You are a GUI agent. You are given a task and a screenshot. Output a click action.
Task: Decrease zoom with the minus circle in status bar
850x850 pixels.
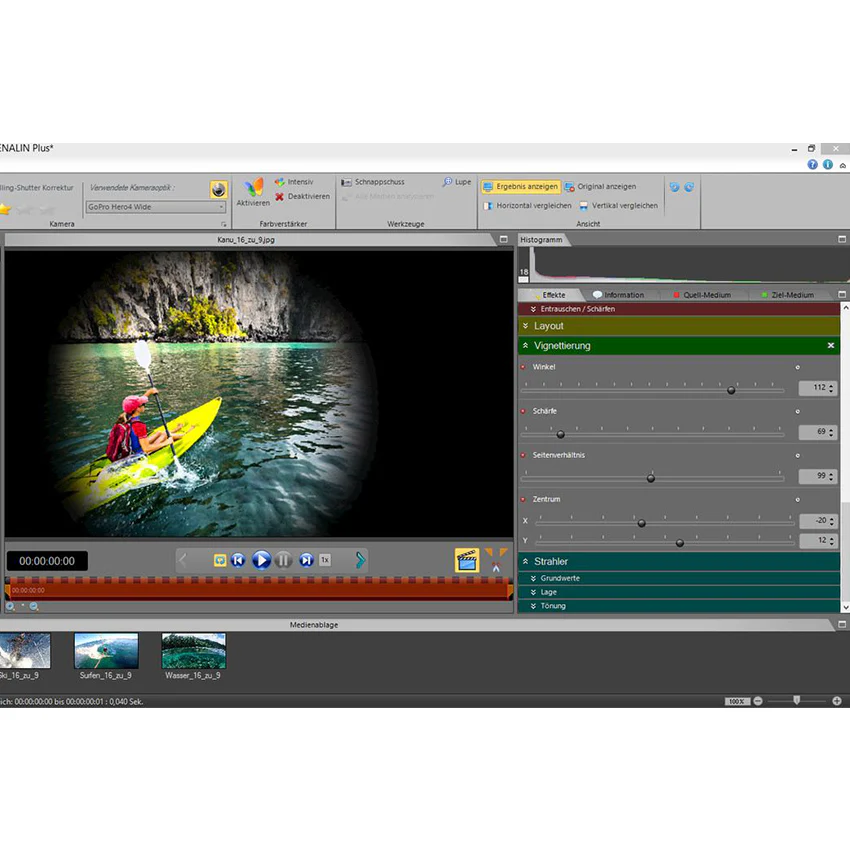(758, 701)
